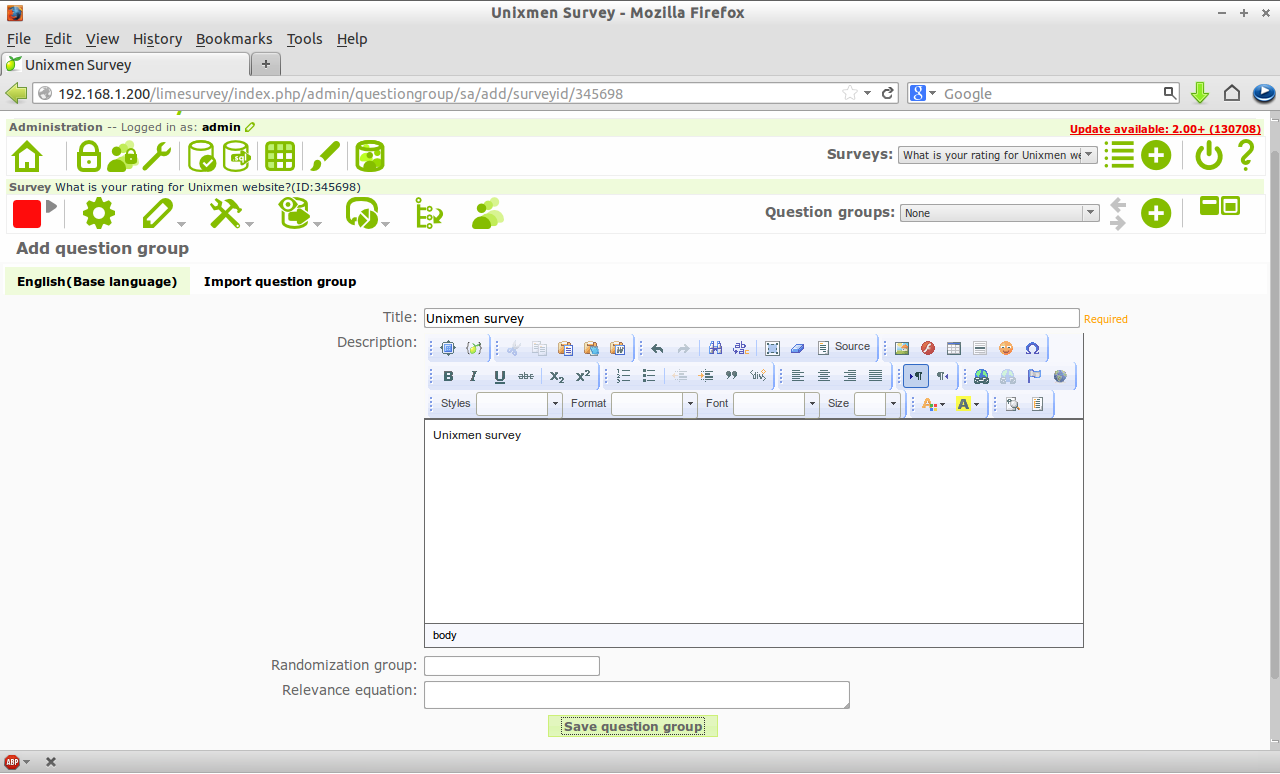Viewport: 1280px width, 774px height.
Task: Open the survey properties gear icon
Action: tap(99, 213)
